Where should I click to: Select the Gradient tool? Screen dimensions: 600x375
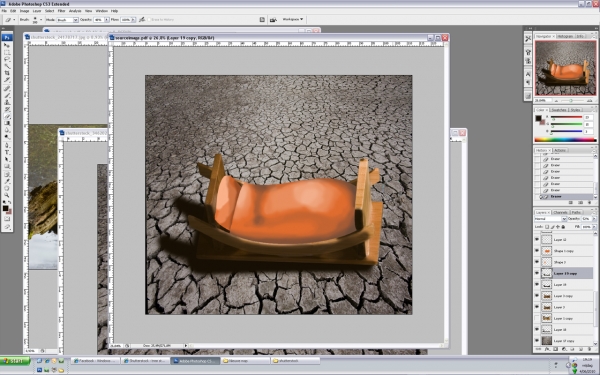(x=7, y=123)
